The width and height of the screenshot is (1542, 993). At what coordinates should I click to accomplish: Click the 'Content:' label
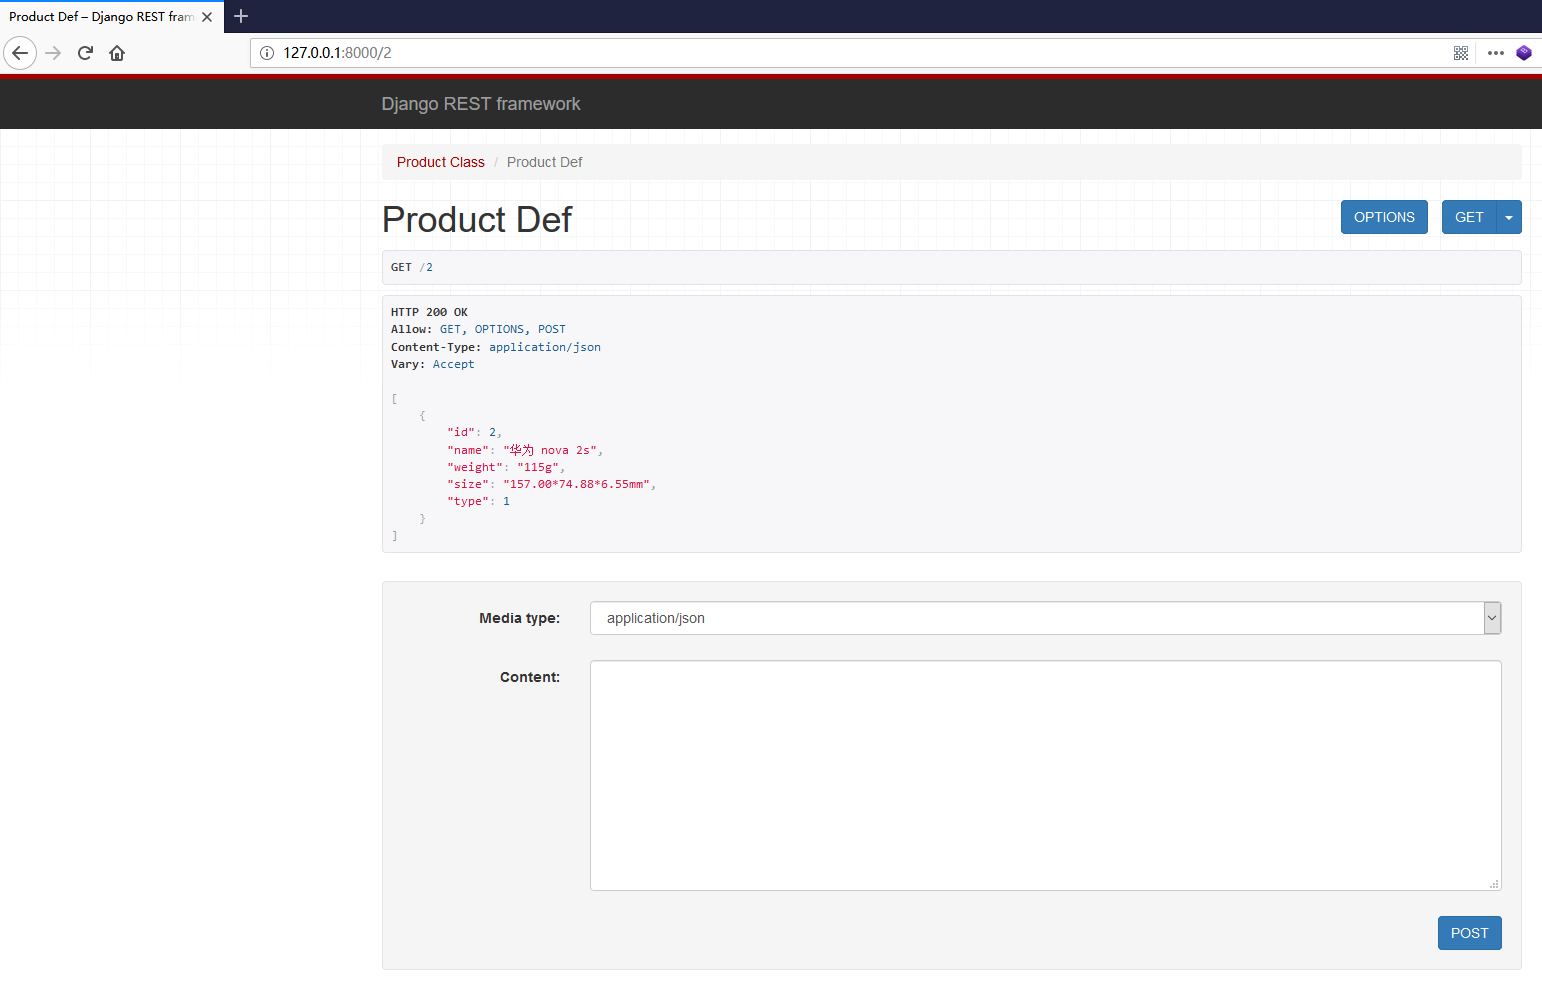click(x=530, y=677)
